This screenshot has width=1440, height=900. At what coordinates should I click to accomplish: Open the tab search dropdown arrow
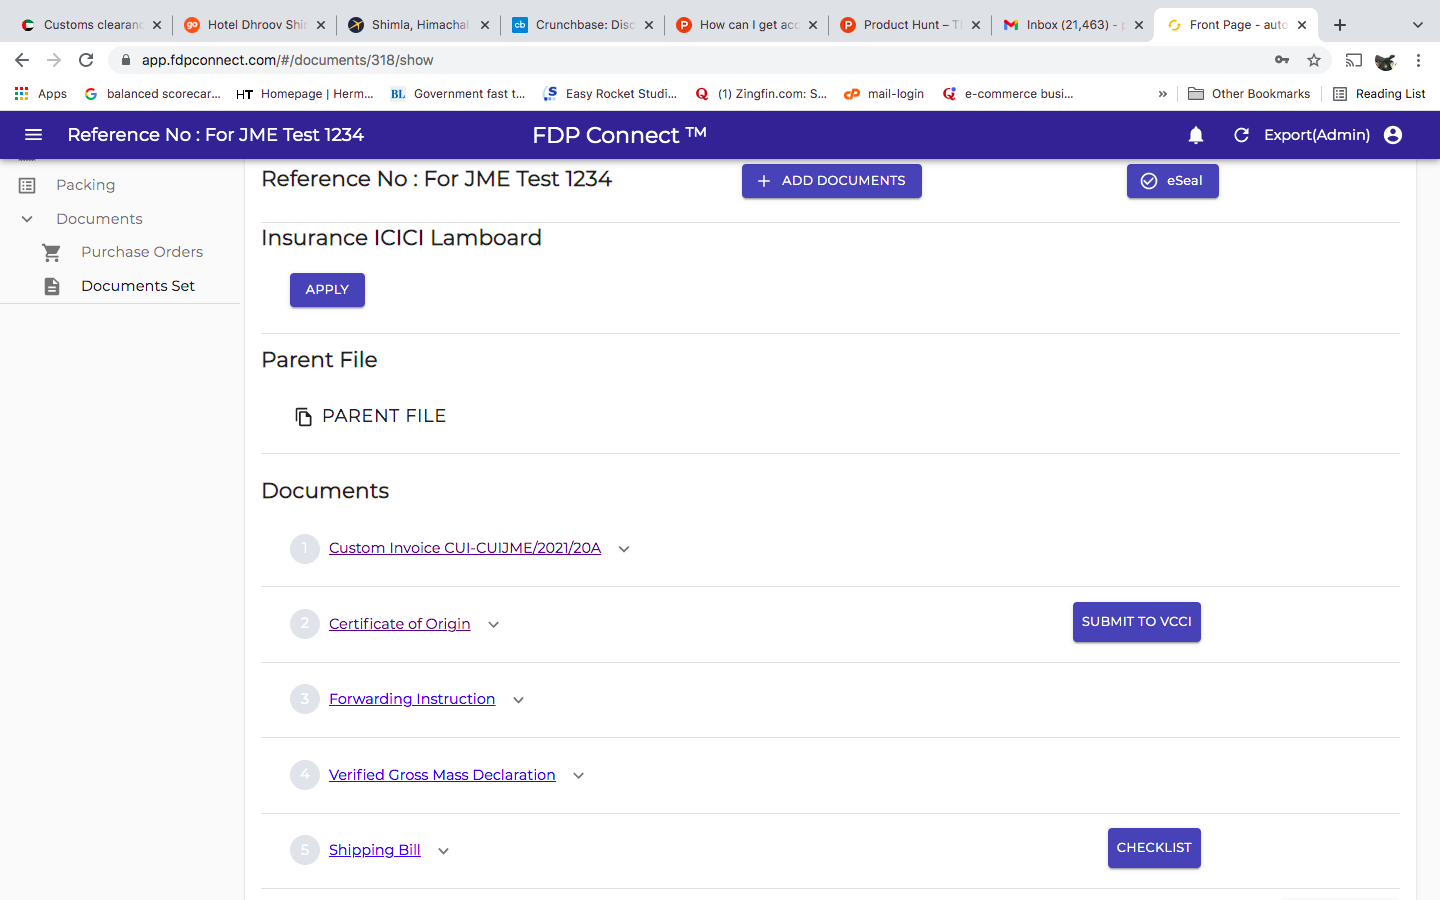(1417, 25)
